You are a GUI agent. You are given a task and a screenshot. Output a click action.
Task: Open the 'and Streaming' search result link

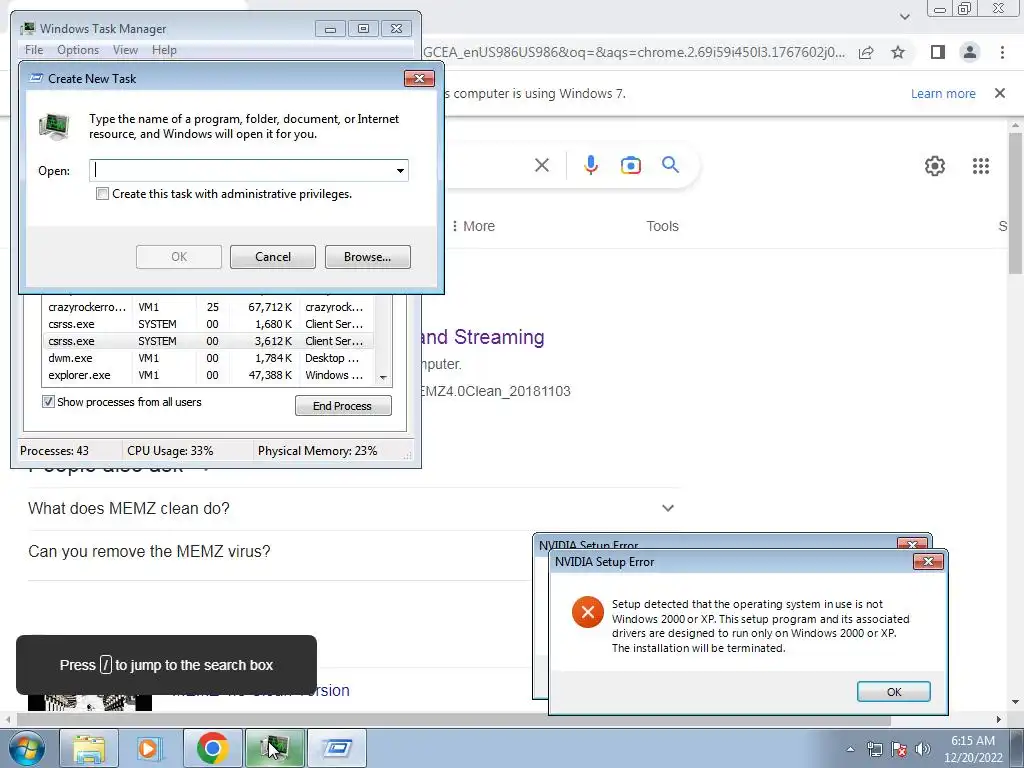click(x=484, y=337)
